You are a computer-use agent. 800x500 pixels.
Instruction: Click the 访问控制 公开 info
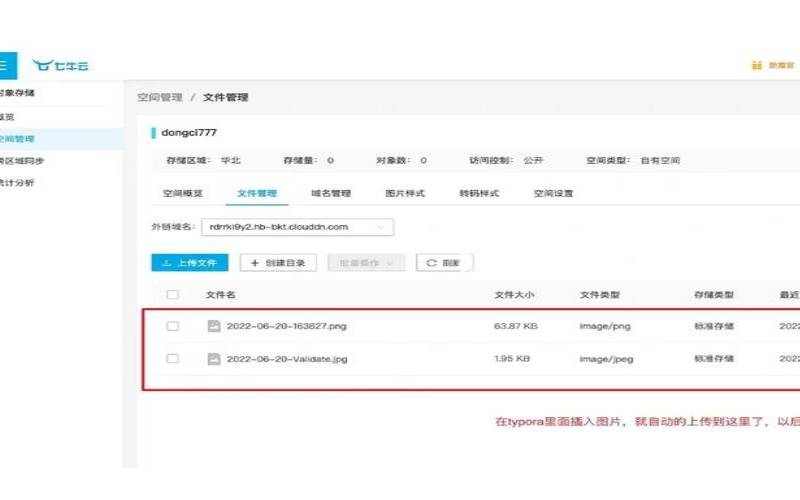pos(506,160)
